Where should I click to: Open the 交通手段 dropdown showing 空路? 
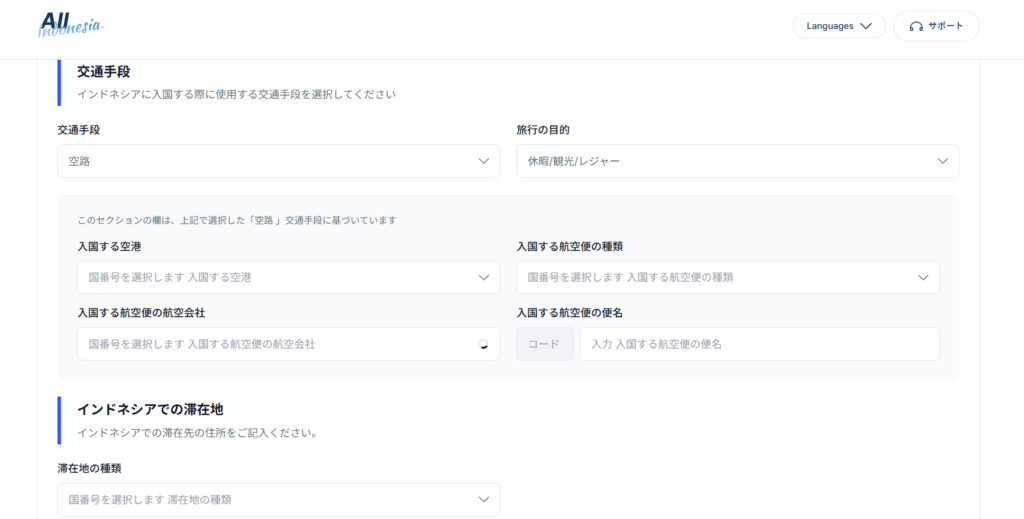coord(279,161)
